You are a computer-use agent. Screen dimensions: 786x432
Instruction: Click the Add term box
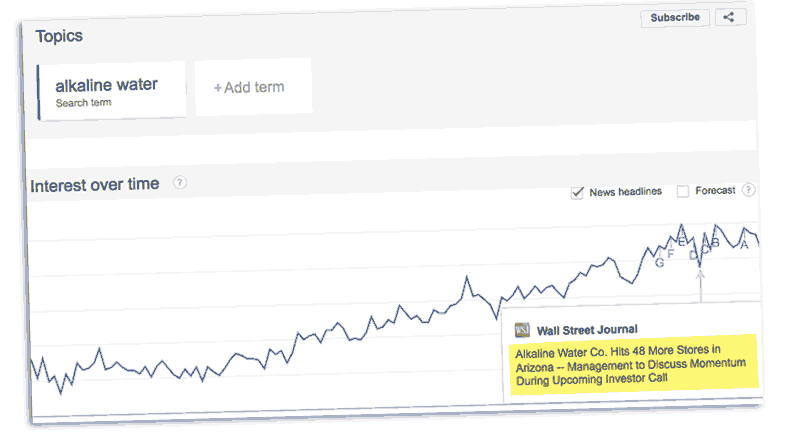pyautogui.click(x=252, y=87)
